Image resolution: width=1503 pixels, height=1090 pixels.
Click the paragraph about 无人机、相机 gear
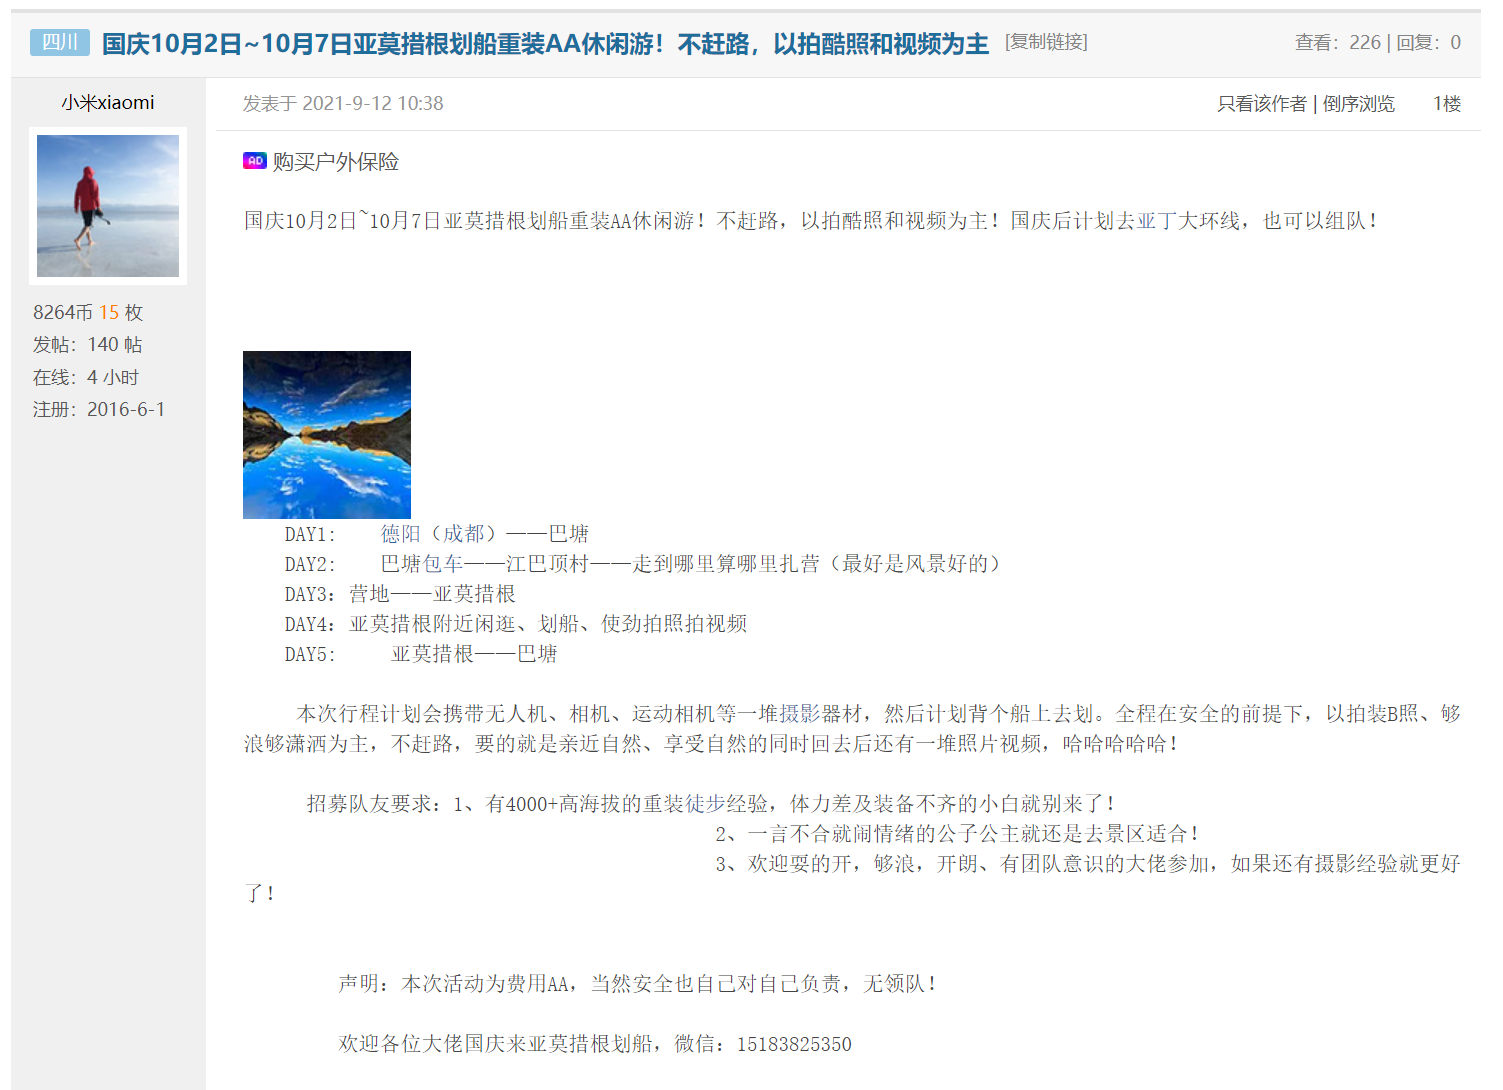pos(852,729)
